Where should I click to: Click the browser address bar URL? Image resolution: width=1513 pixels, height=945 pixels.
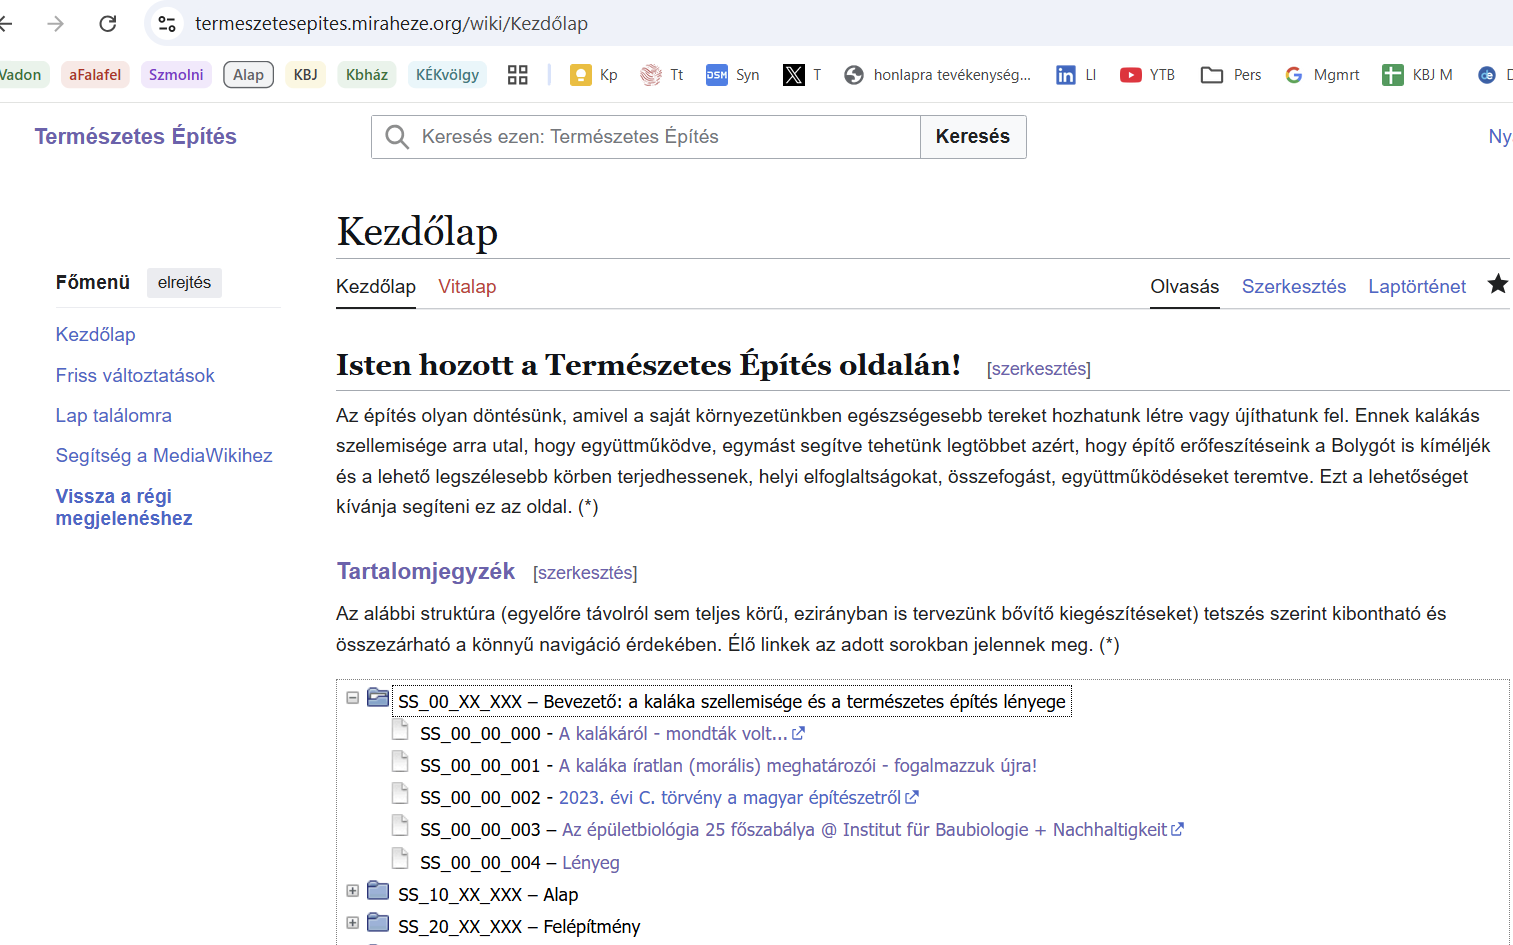(x=391, y=23)
